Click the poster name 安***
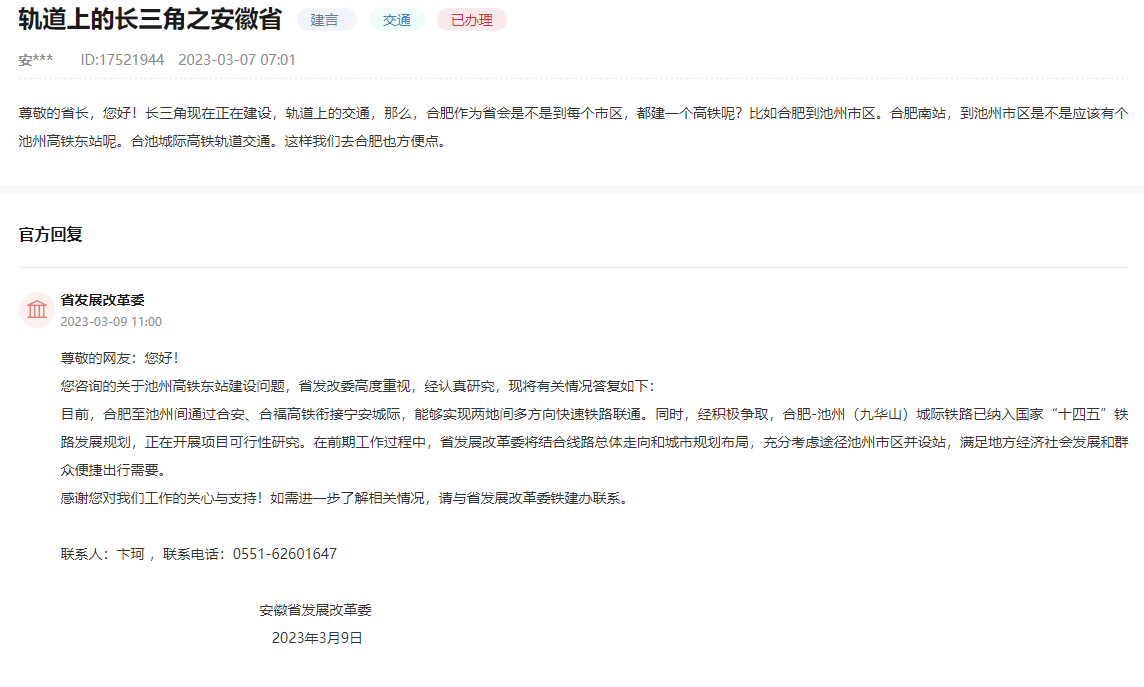1144x687 pixels. pos(36,60)
